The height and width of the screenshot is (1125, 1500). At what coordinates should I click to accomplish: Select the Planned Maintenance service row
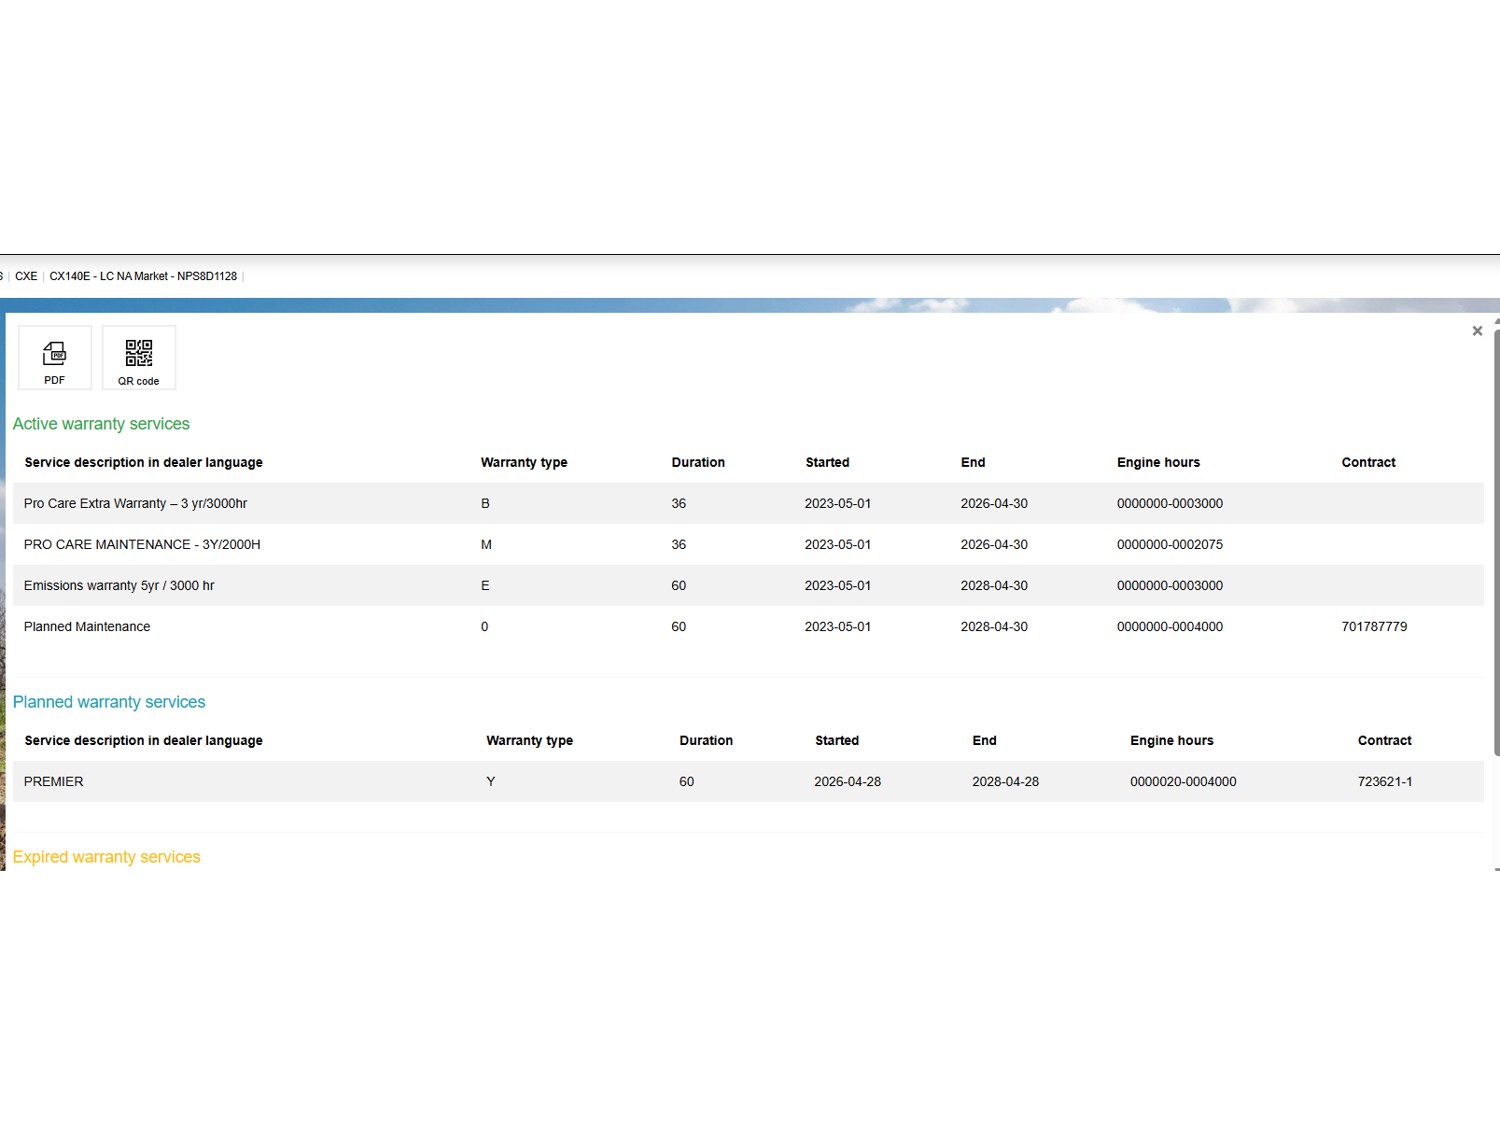point(87,627)
